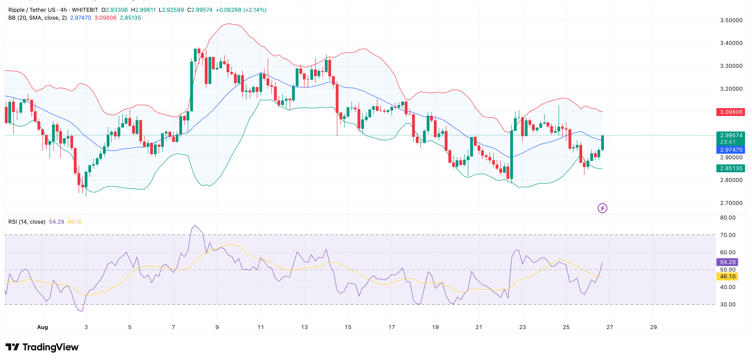Click the green 2.85135 value in BB legend
Screen dimensions: 752x361
[131, 17]
